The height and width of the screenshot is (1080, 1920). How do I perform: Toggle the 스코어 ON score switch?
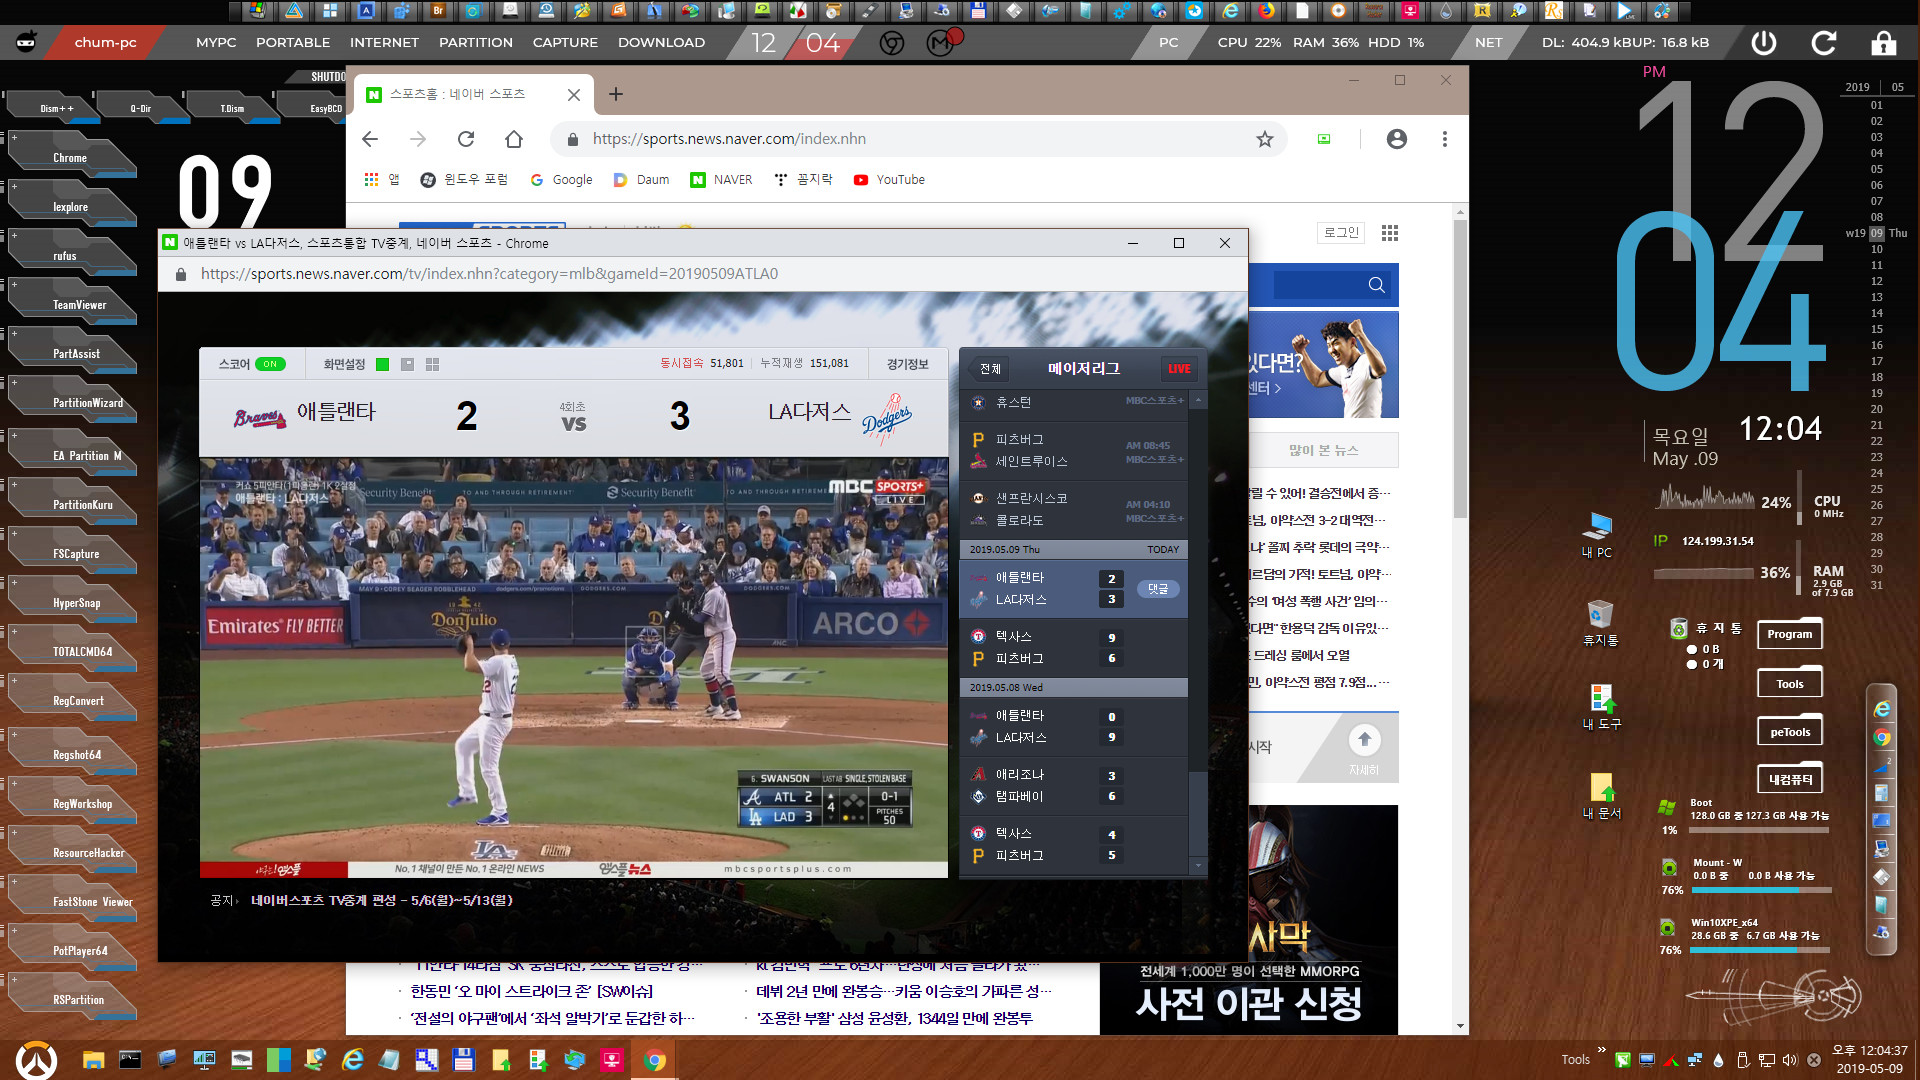pos(270,364)
